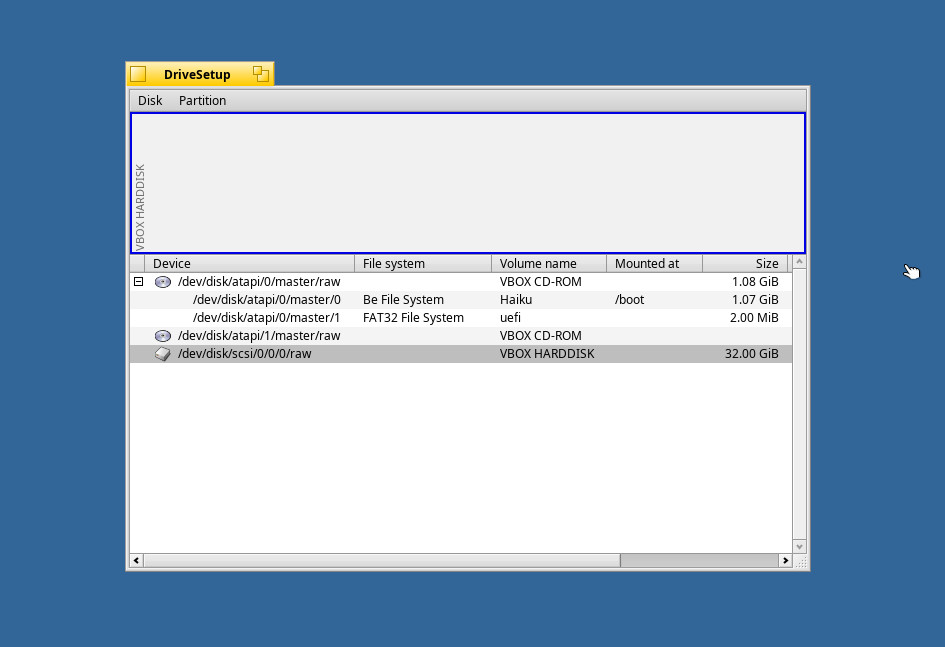
Task: Click the horizontal scrollbar right arrow
Action: (785, 561)
